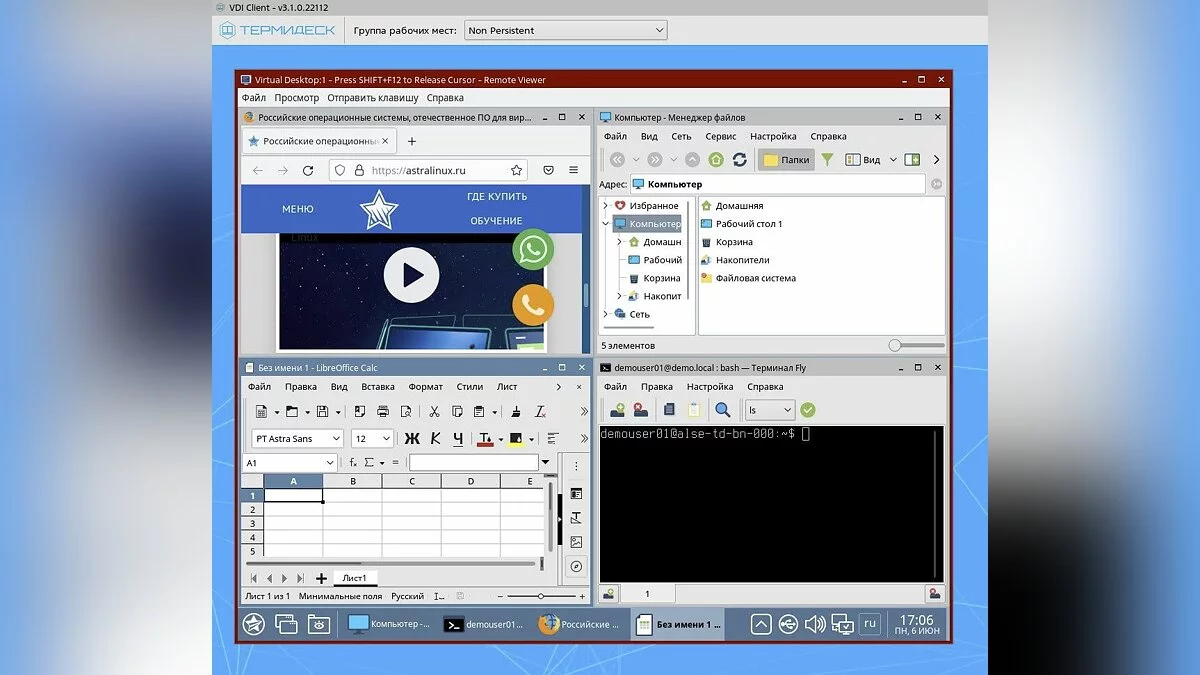Open the PT Astra Sans font dropdown

[x=336, y=439]
